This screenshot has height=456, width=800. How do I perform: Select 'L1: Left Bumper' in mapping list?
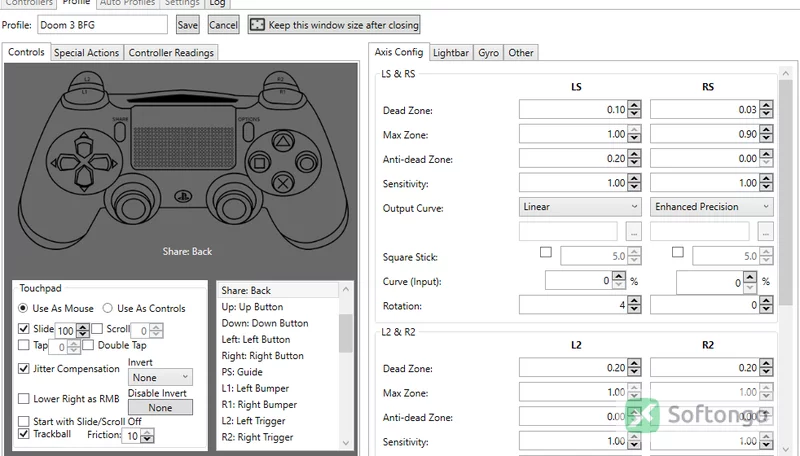pos(255,388)
